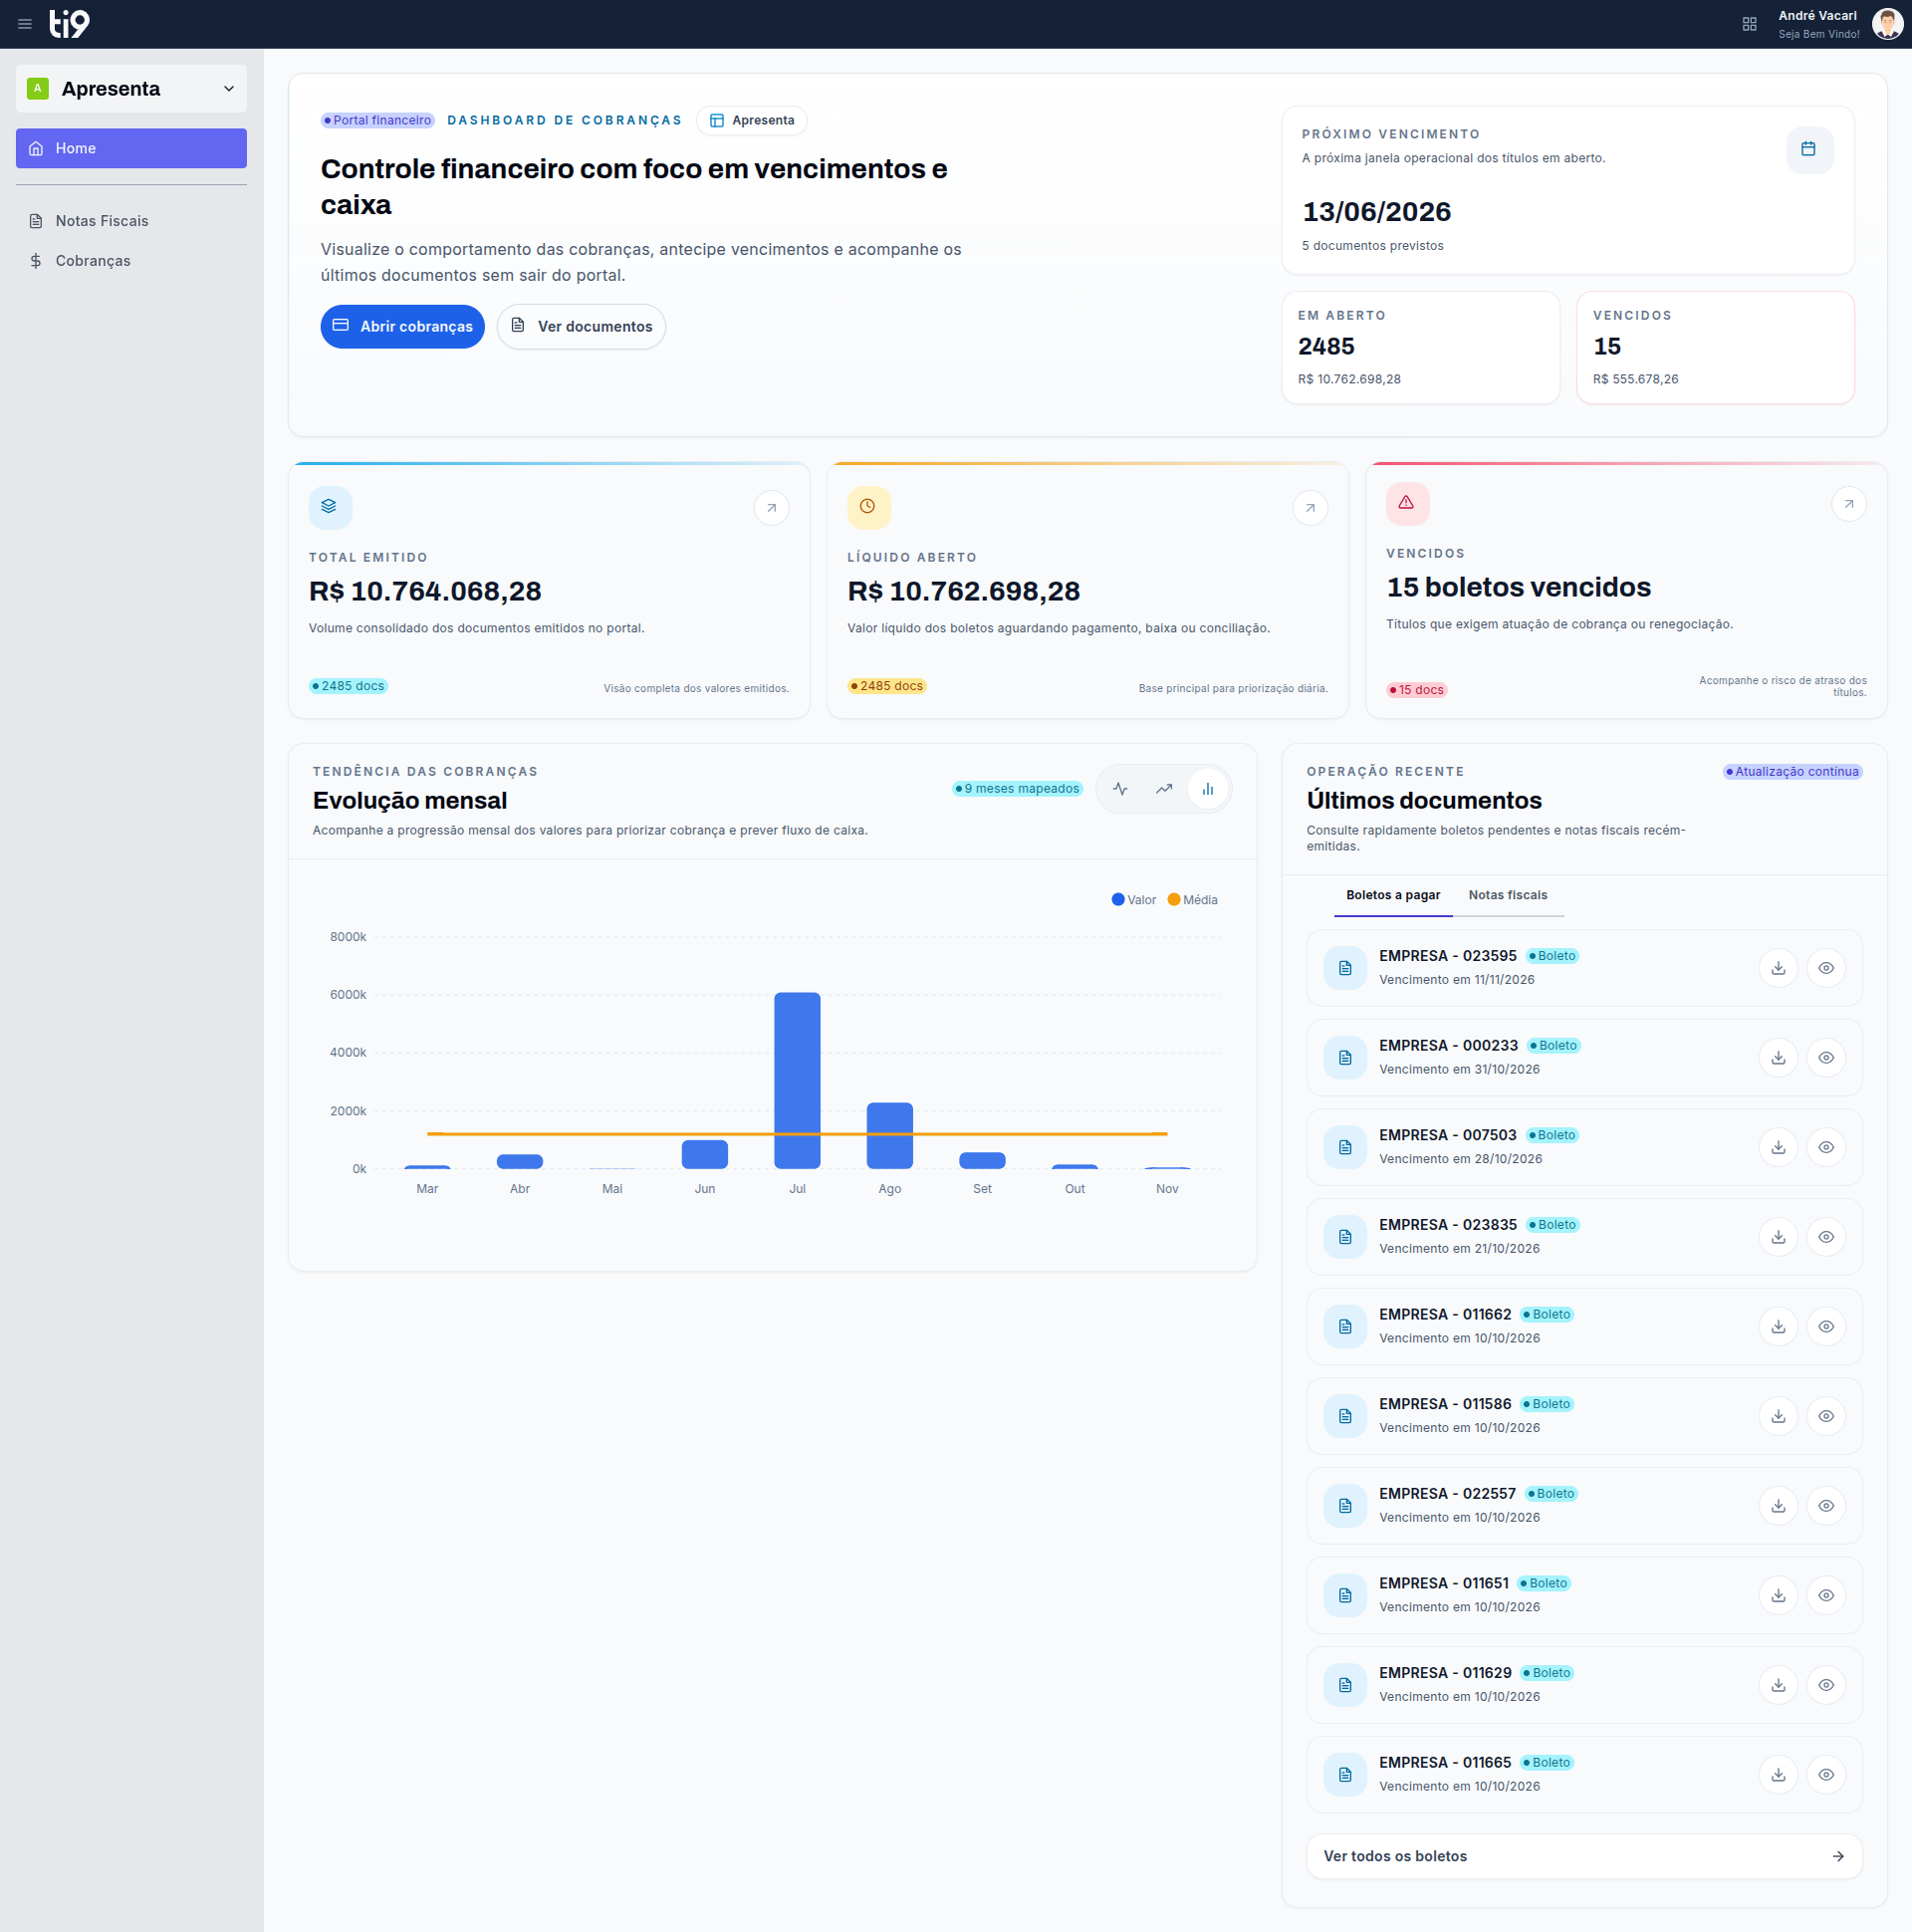View boleto EMPRESA - 000233
The image size is (1912, 1932).
tap(1826, 1058)
